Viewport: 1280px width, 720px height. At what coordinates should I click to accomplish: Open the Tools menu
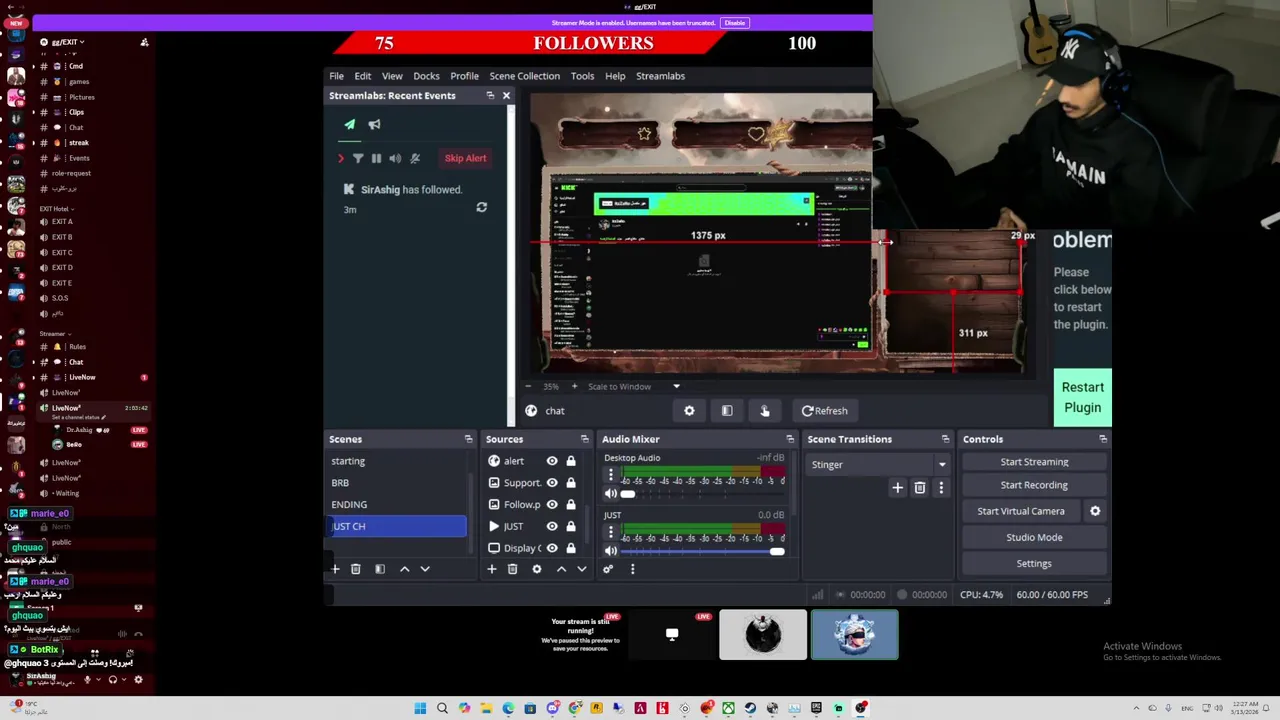click(582, 76)
